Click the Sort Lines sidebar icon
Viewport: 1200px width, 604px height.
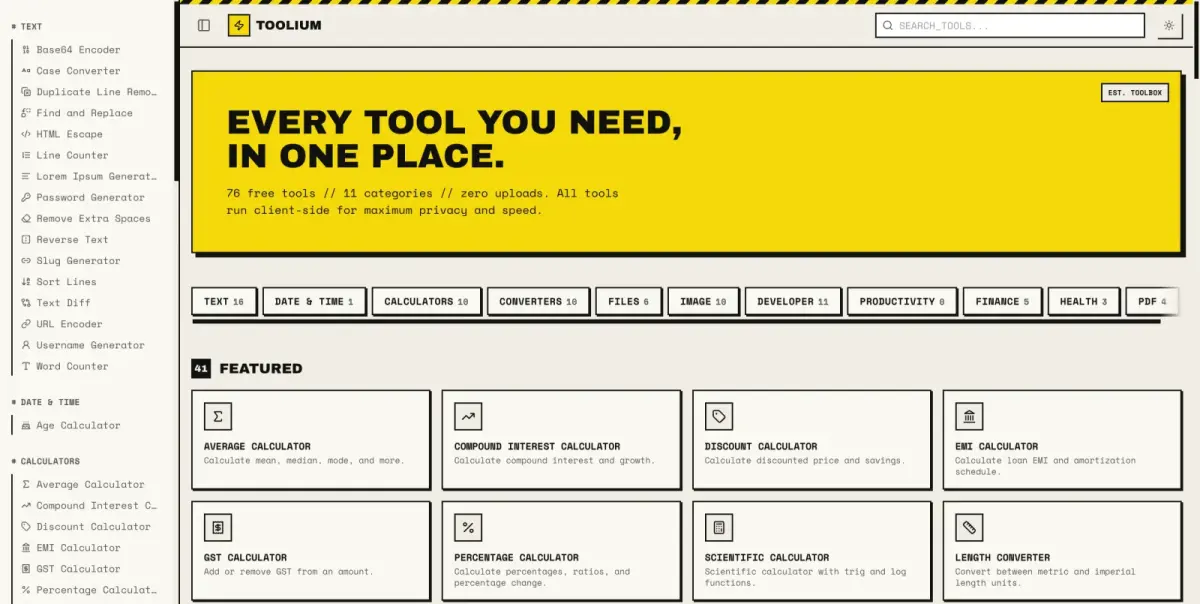(26, 282)
